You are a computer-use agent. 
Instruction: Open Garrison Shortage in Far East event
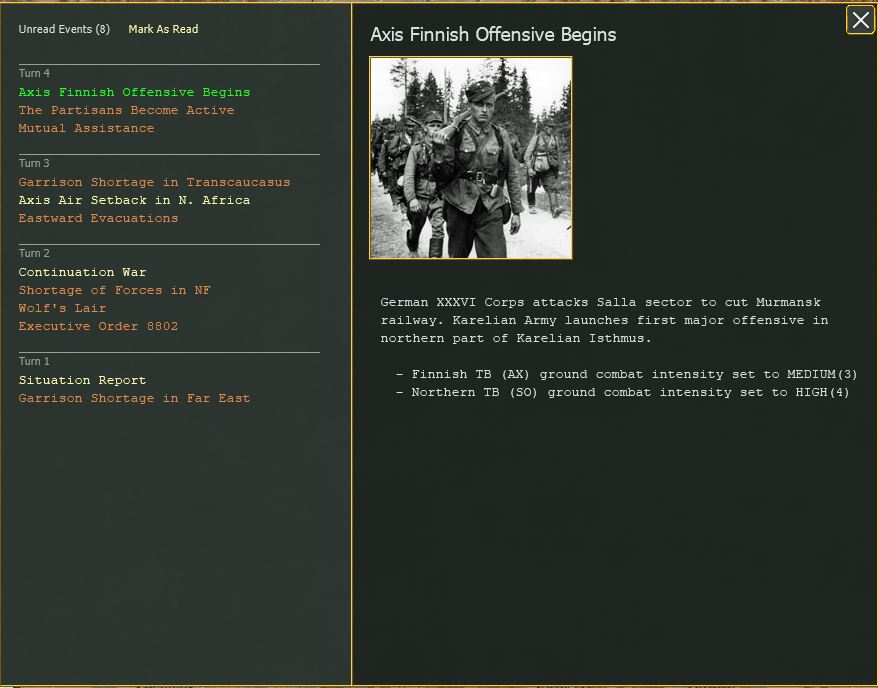pyautogui.click(x=134, y=398)
